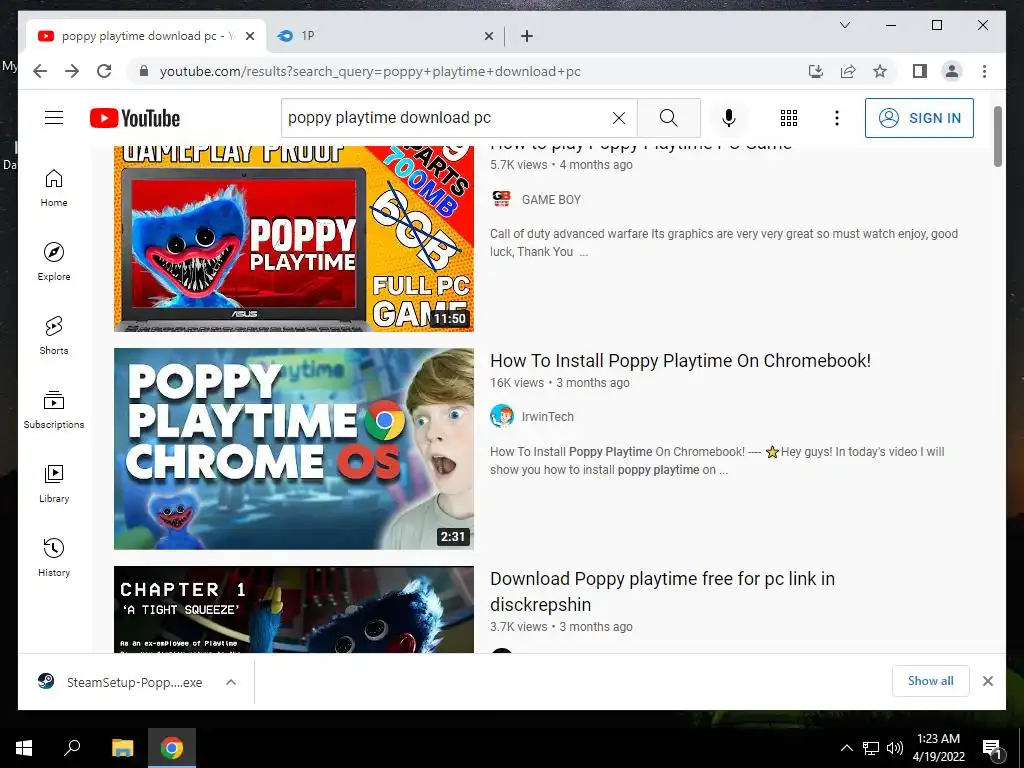Screen dimensions: 1024x768
Task: Open IrwinTech channel name link
Action: [547, 417]
